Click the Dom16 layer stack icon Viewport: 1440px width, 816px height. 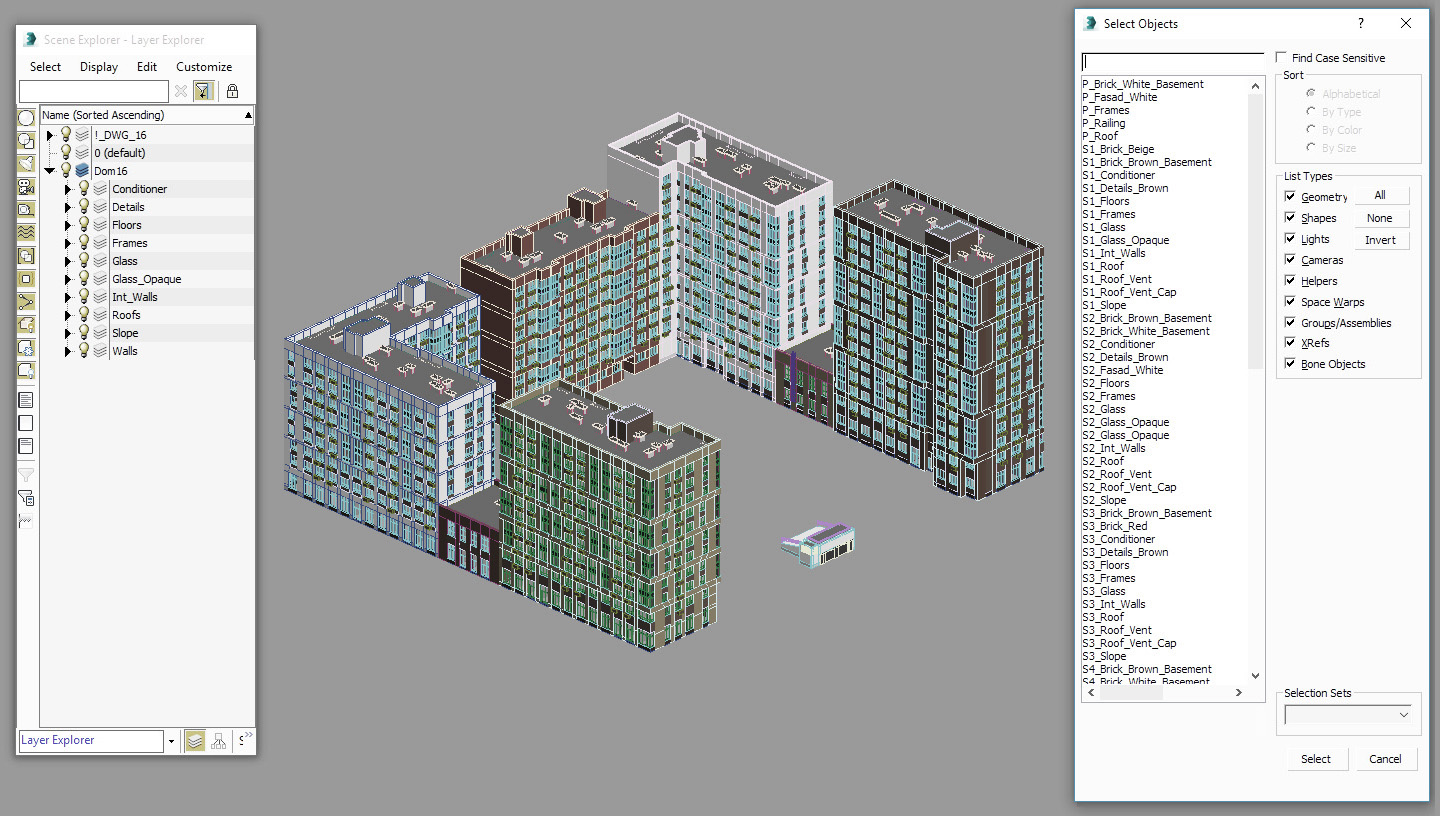point(82,171)
